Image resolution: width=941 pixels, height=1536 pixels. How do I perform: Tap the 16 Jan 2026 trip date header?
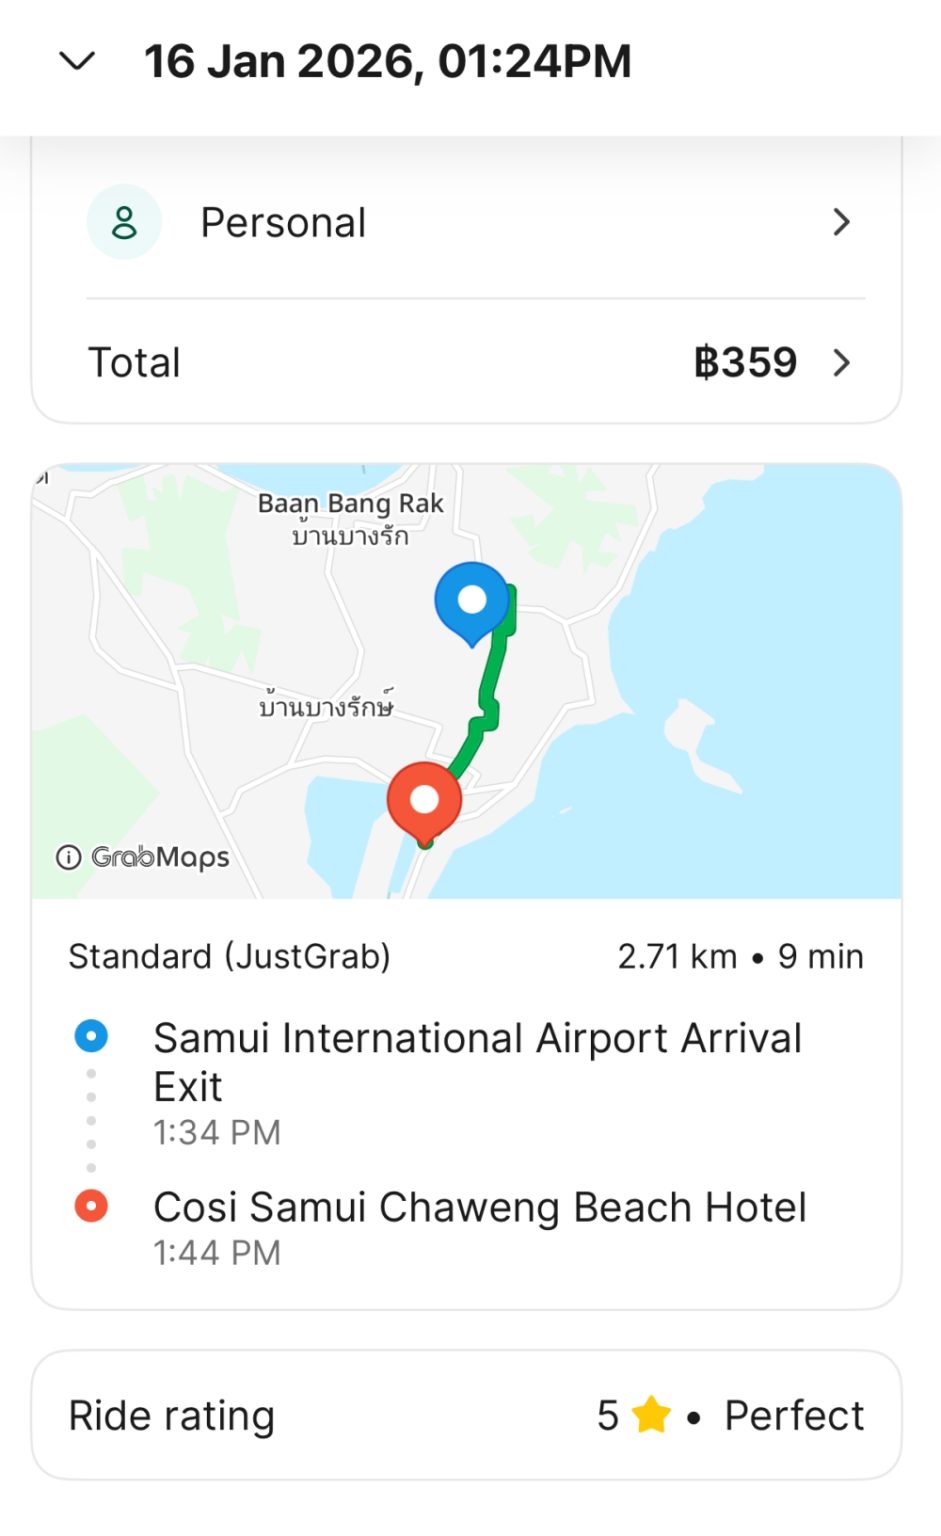[x=388, y=62]
